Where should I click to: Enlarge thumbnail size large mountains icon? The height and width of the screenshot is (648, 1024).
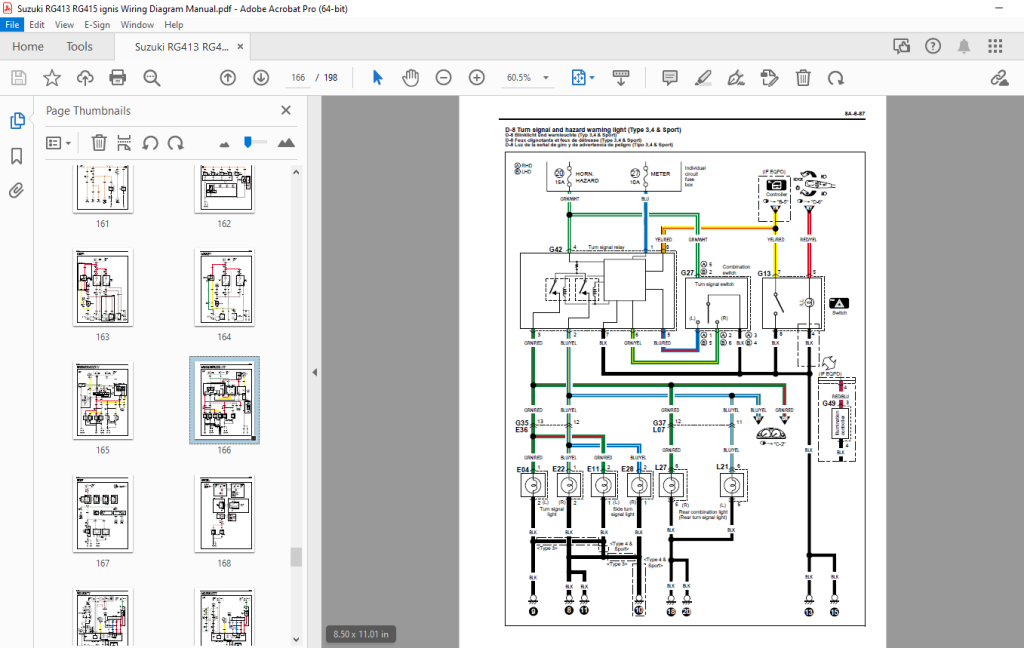click(x=286, y=142)
